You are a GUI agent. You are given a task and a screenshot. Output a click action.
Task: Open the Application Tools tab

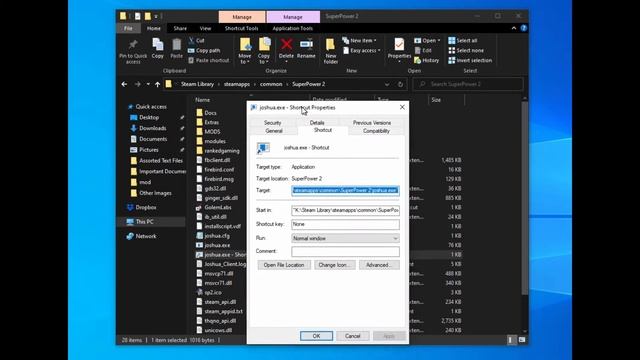click(x=293, y=28)
